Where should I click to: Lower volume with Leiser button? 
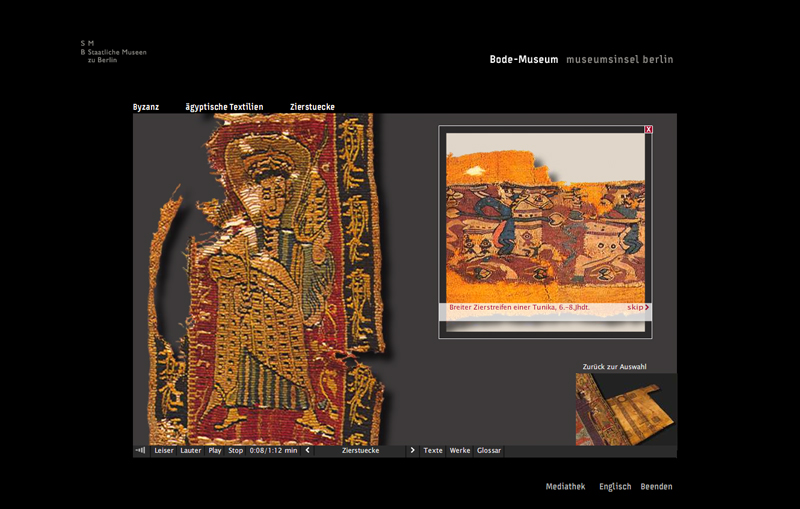point(164,450)
